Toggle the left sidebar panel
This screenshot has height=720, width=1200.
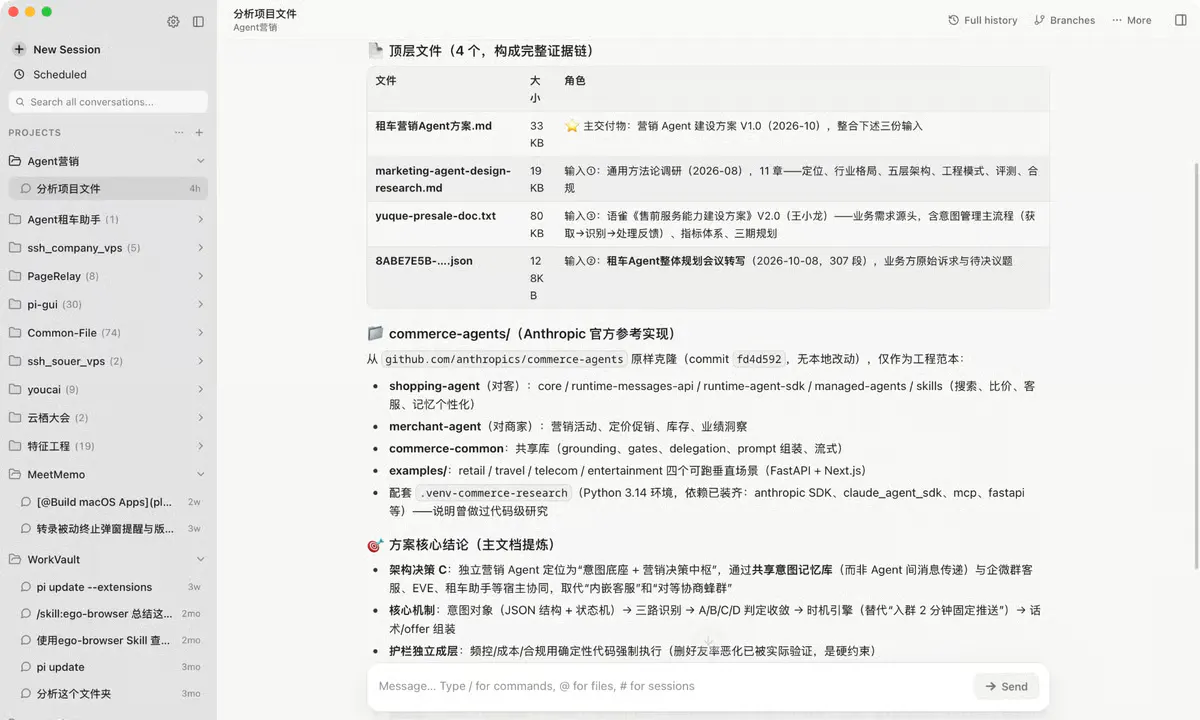tap(198, 21)
